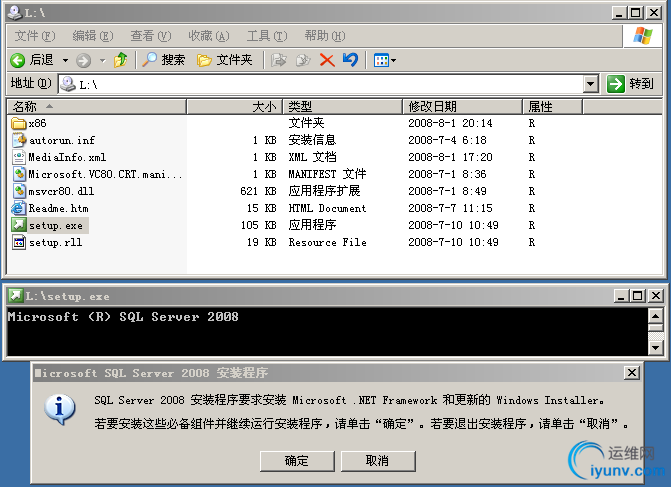Click the Views grid icon

(381, 60)
